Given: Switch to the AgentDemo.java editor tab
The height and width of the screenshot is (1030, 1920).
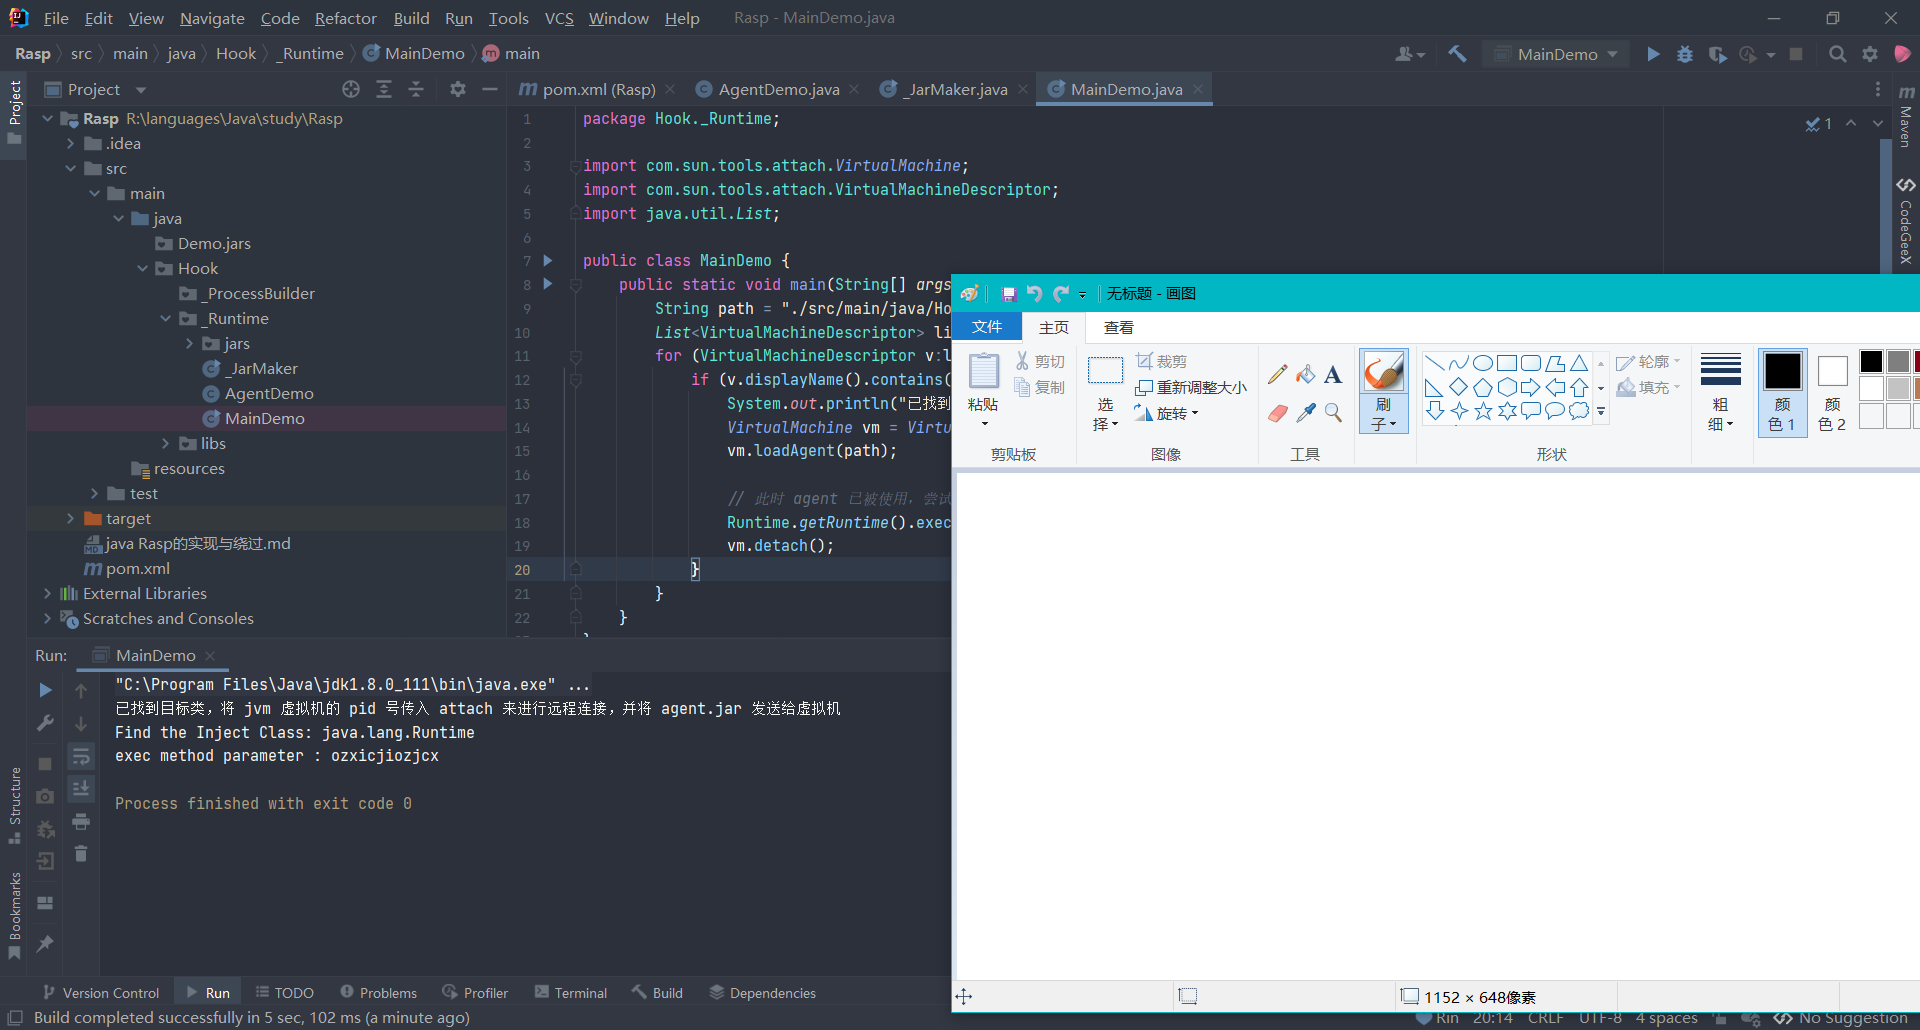Looking at the screenshot, I should point(778,89).
